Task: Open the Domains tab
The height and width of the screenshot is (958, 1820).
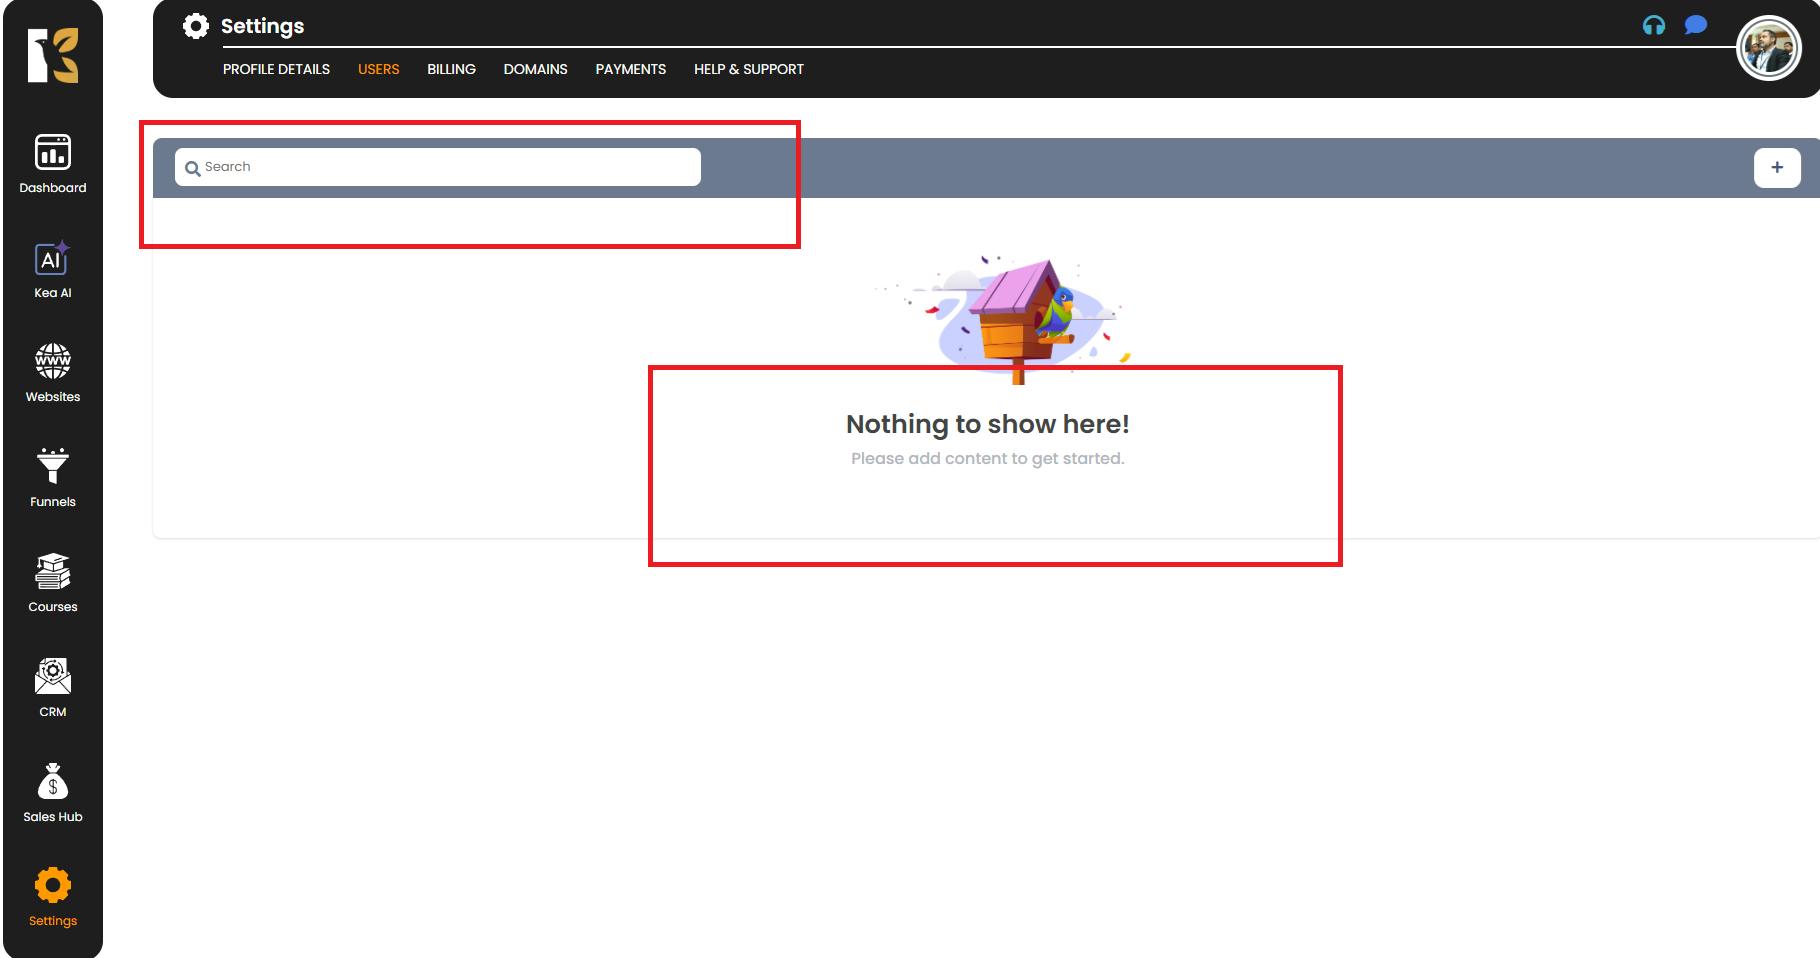Action: 535,69
